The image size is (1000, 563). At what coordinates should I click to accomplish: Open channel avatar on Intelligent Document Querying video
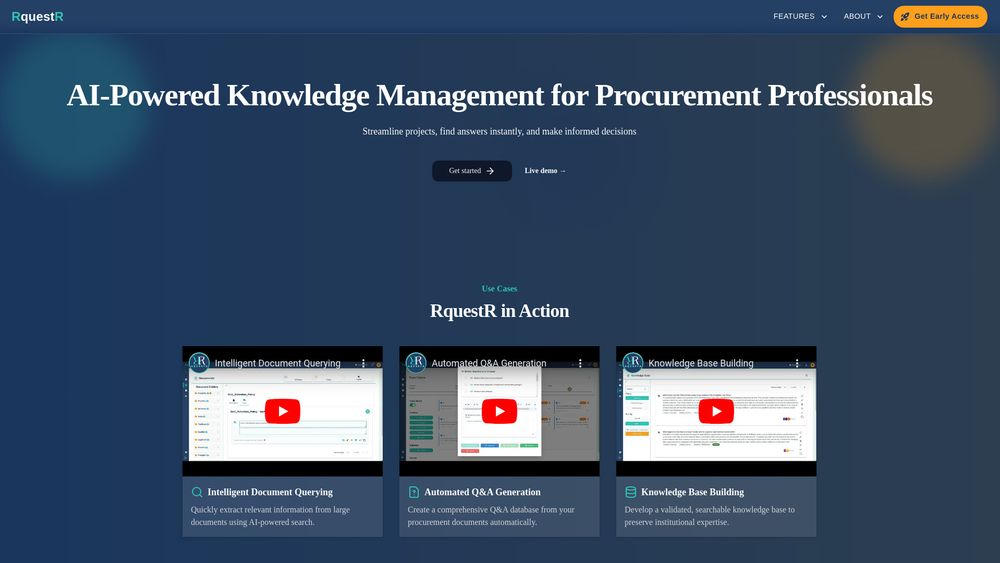(200, 363)
